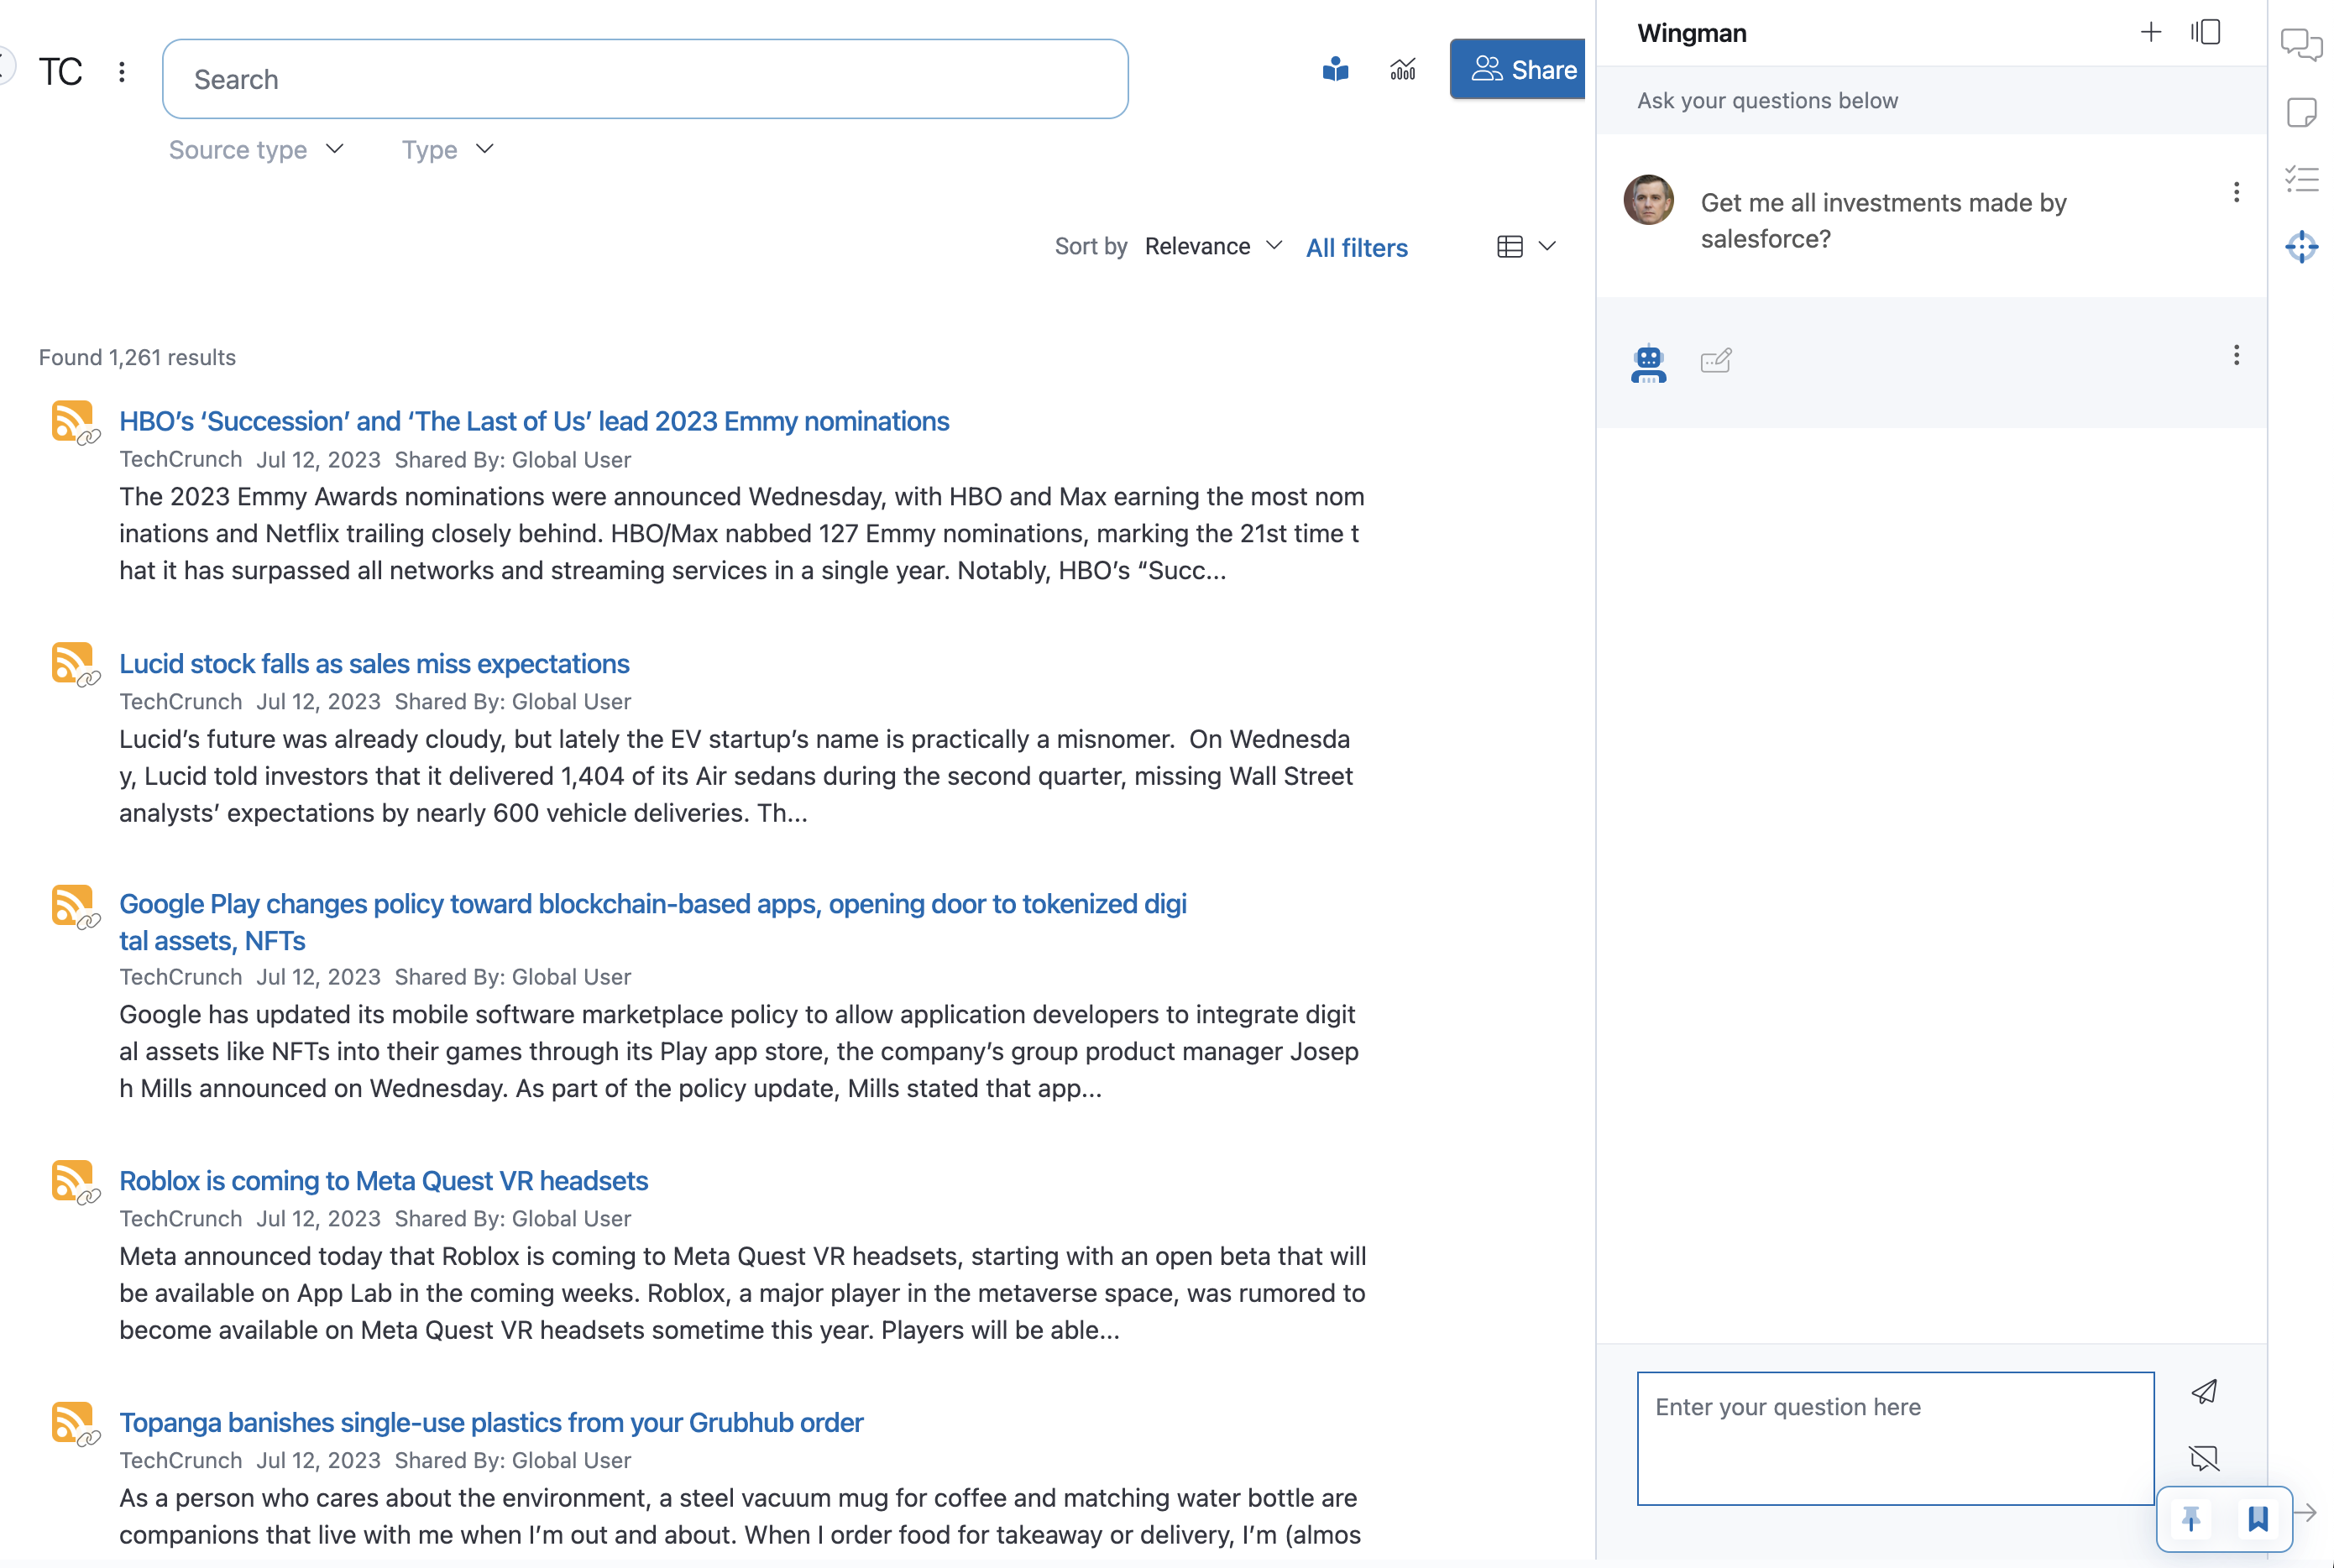The height and width of the screenshot is (1568, 2334).
Task: Open the TC three-dot options menu
Action: tap(122, 72)
